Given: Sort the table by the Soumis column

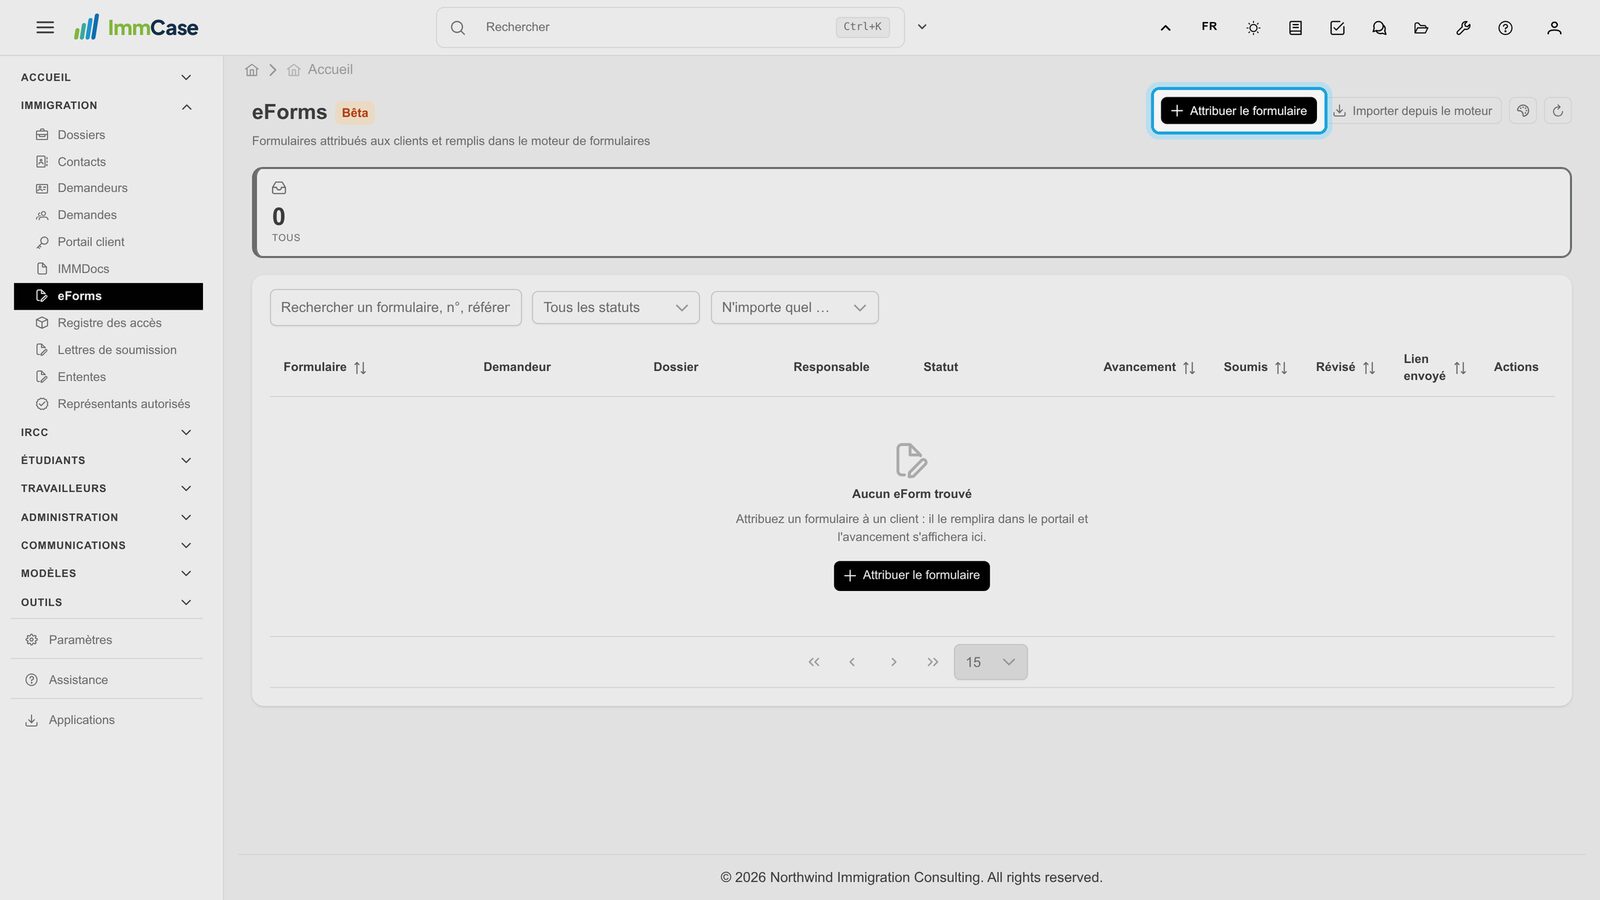Looking at the screenshot, I should [x=1281, y=368].
